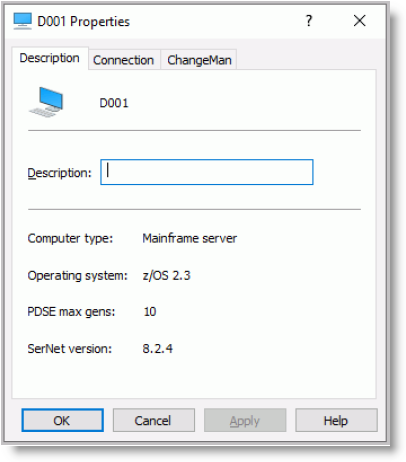Click the Mainframe server value
The image size is (406, 462).
(190, 238)
